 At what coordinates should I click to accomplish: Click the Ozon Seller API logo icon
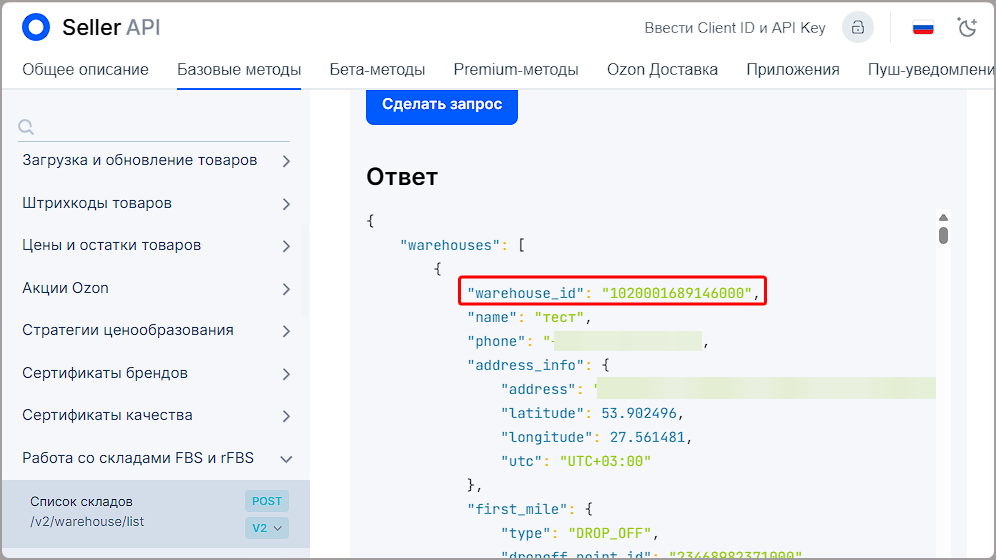36,28
